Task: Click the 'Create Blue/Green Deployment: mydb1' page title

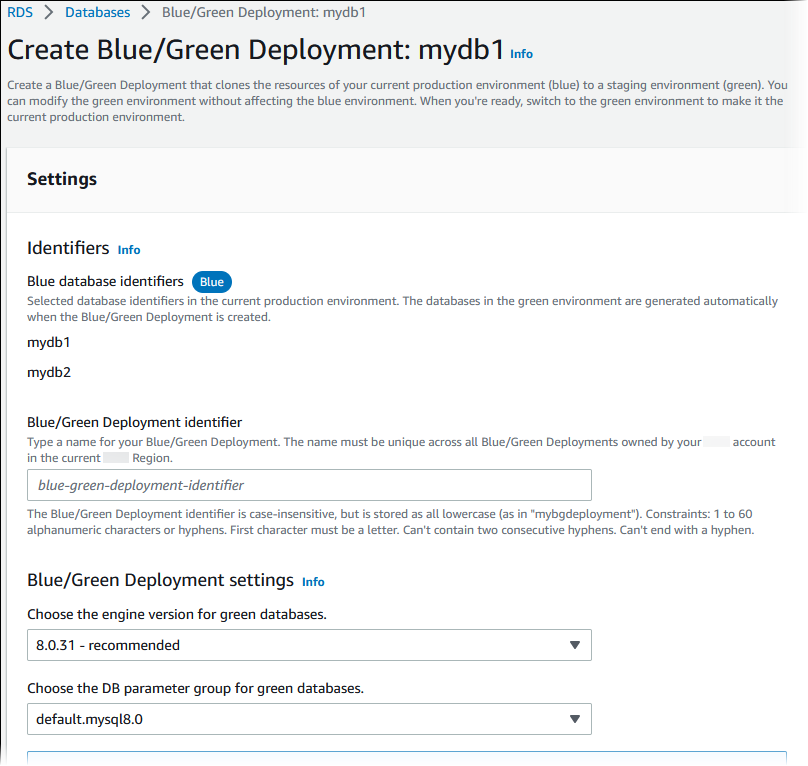Action: pos(255,51)
